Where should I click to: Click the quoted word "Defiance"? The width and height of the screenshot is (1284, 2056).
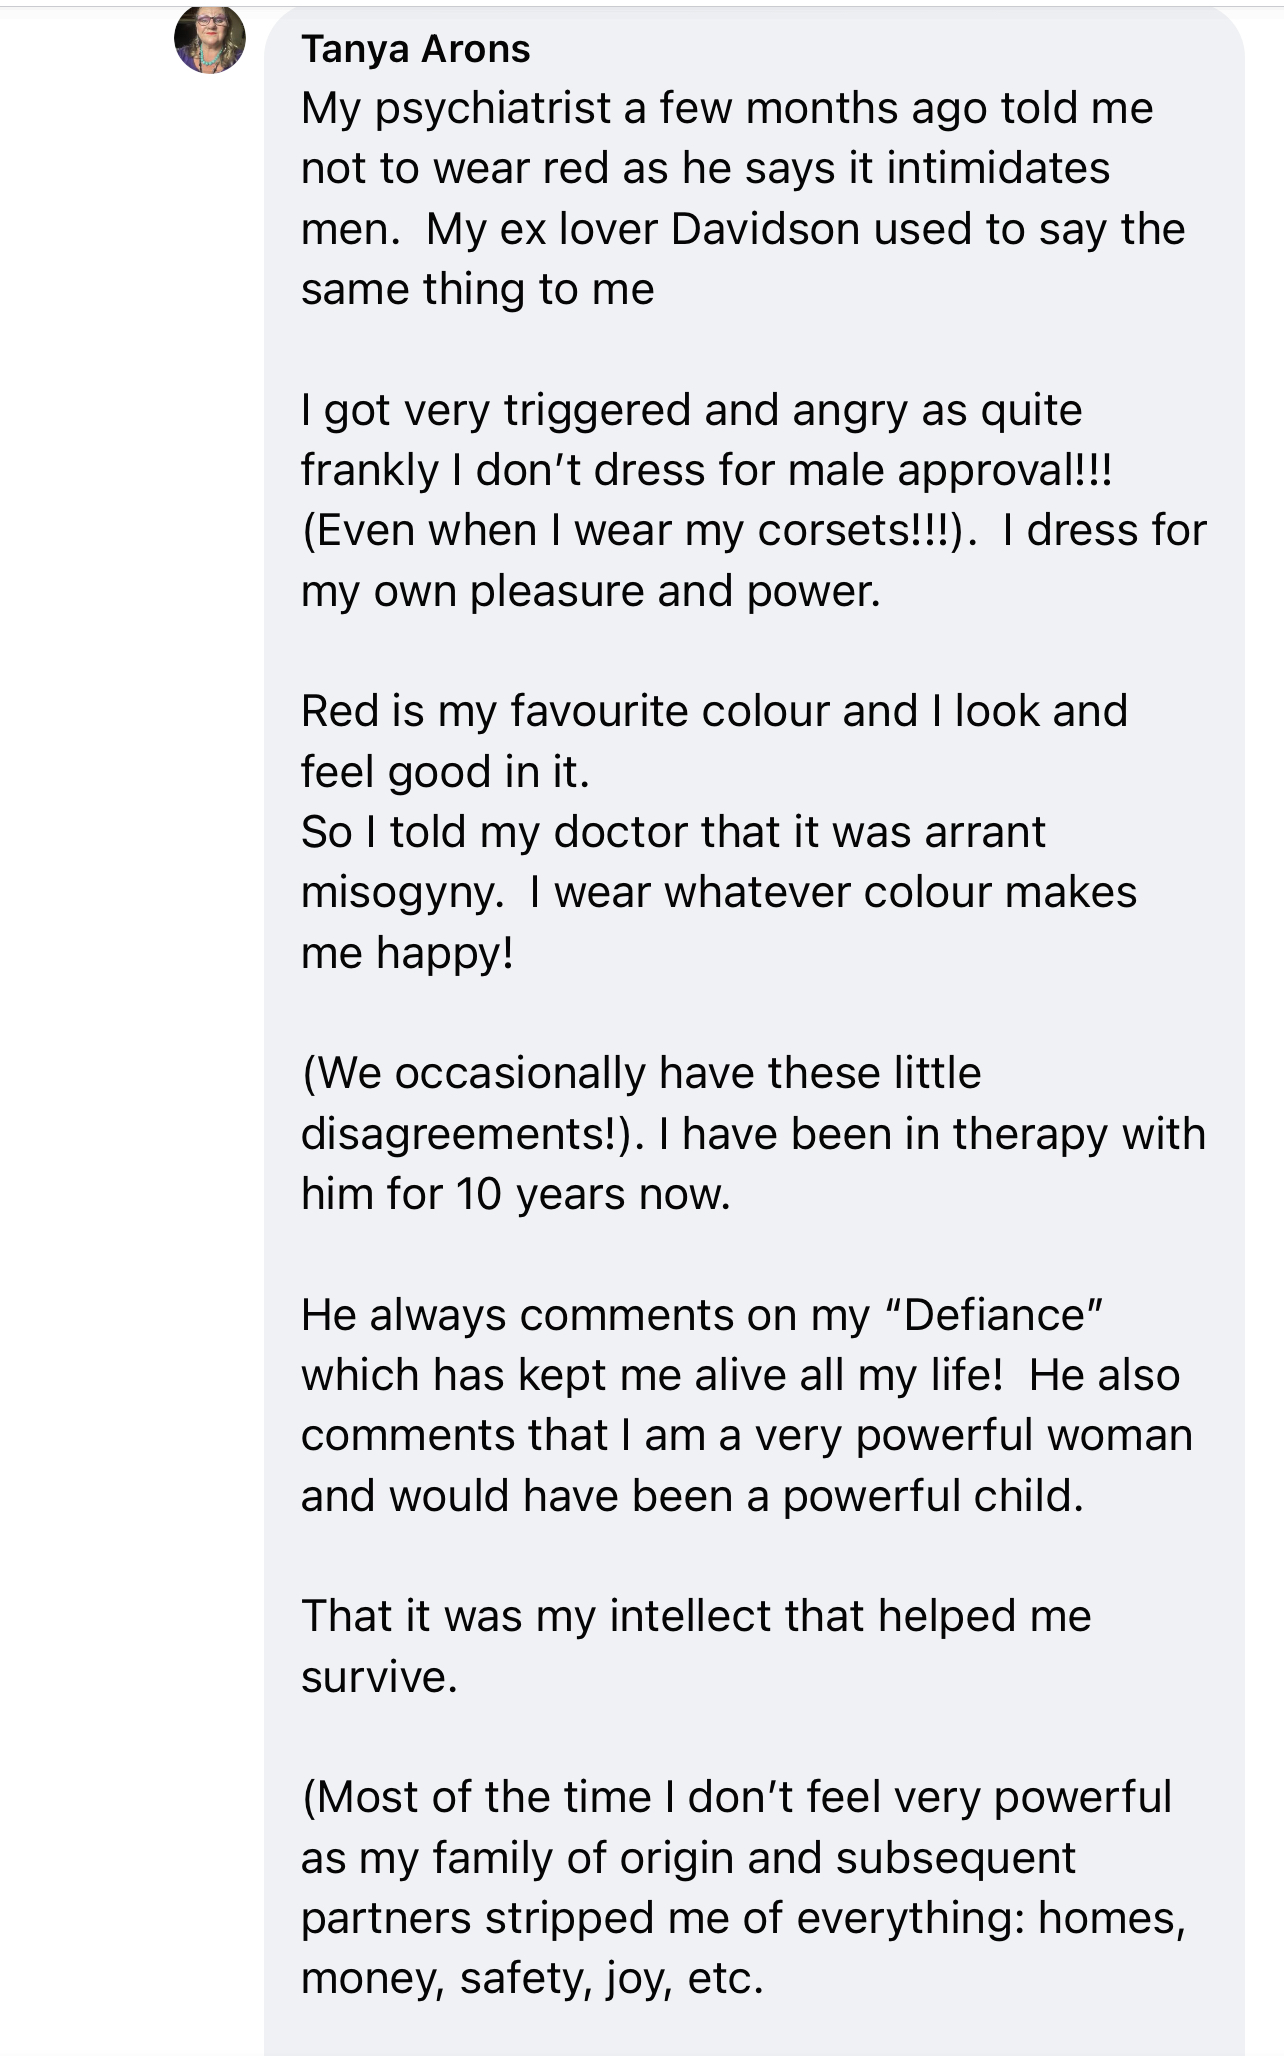pyautogui.click(x=994, y=1315)
